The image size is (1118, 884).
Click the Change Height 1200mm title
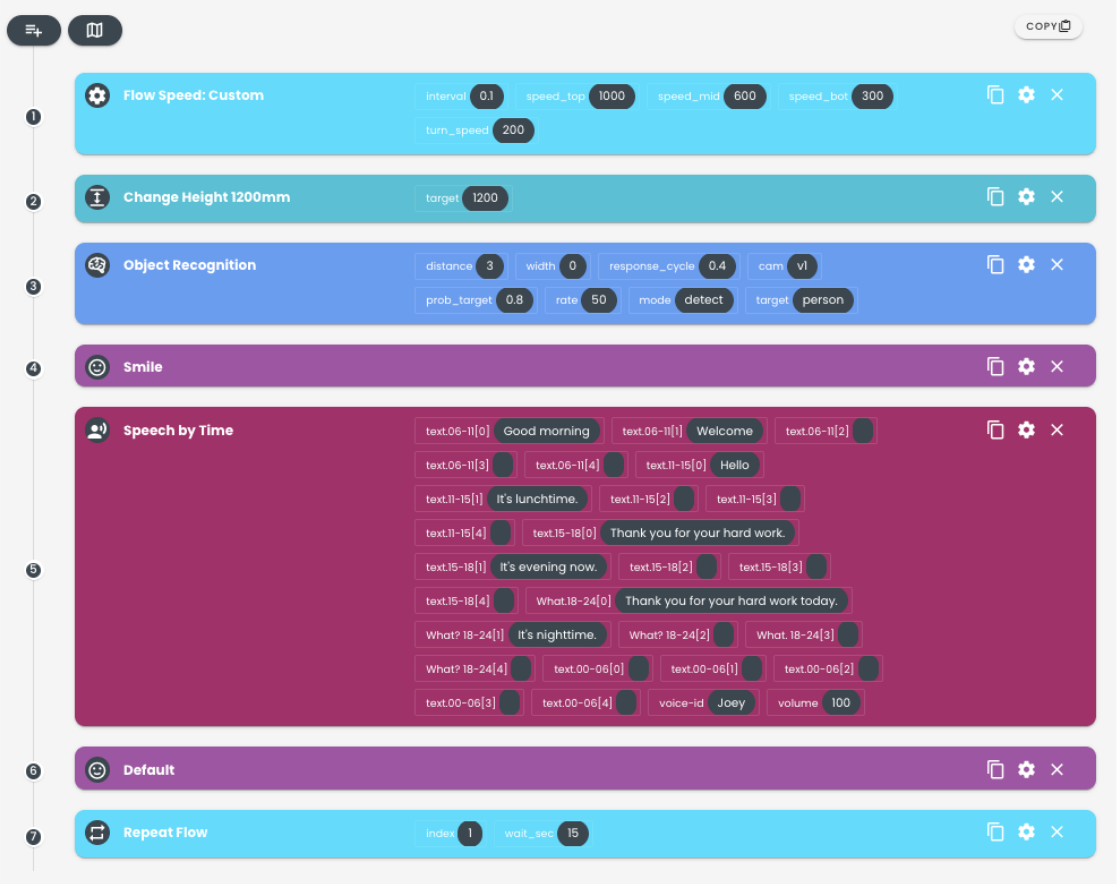coord(207,197)
